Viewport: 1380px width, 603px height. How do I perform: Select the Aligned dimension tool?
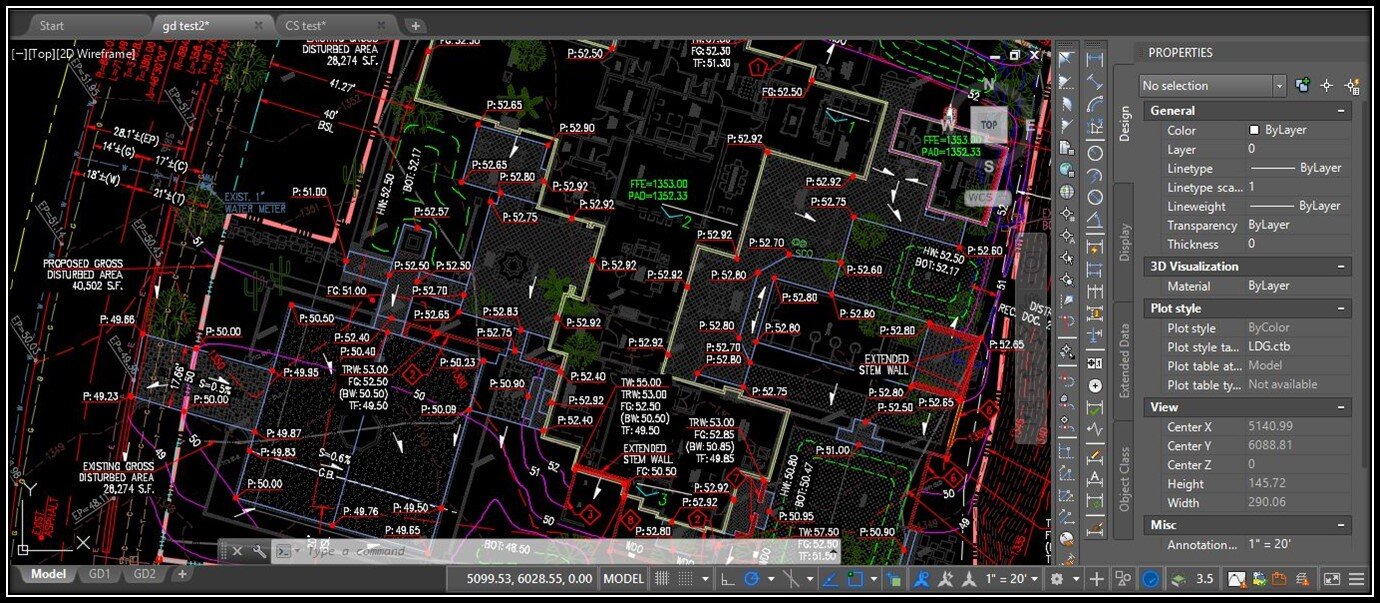click(1095, 83)
